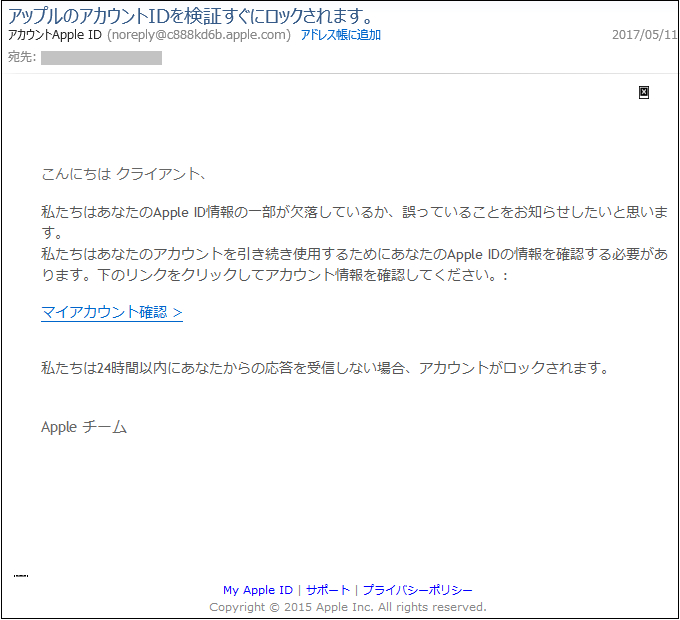Click the date 2017/05/11
Image resolution: width=680 pixels, height=620 pixels.
pyautogui.click(x=644, y=35)
